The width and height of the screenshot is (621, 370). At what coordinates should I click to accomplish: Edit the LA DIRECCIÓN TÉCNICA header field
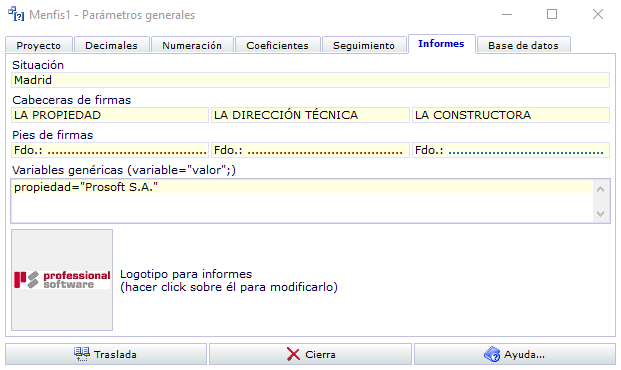point(310,115)
